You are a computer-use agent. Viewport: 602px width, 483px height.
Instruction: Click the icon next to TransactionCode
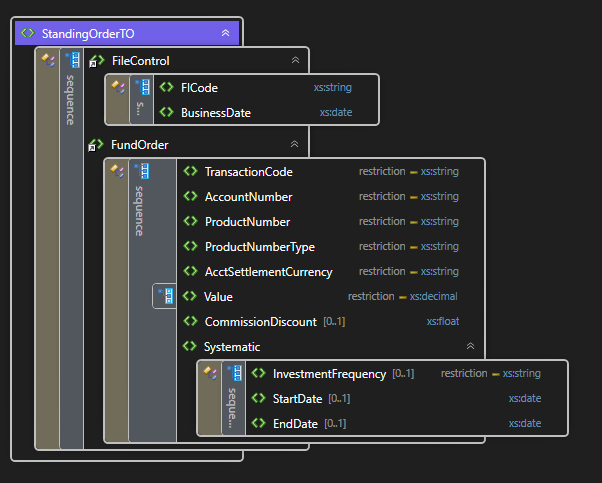pyautogui.click(x=190, y=171)
